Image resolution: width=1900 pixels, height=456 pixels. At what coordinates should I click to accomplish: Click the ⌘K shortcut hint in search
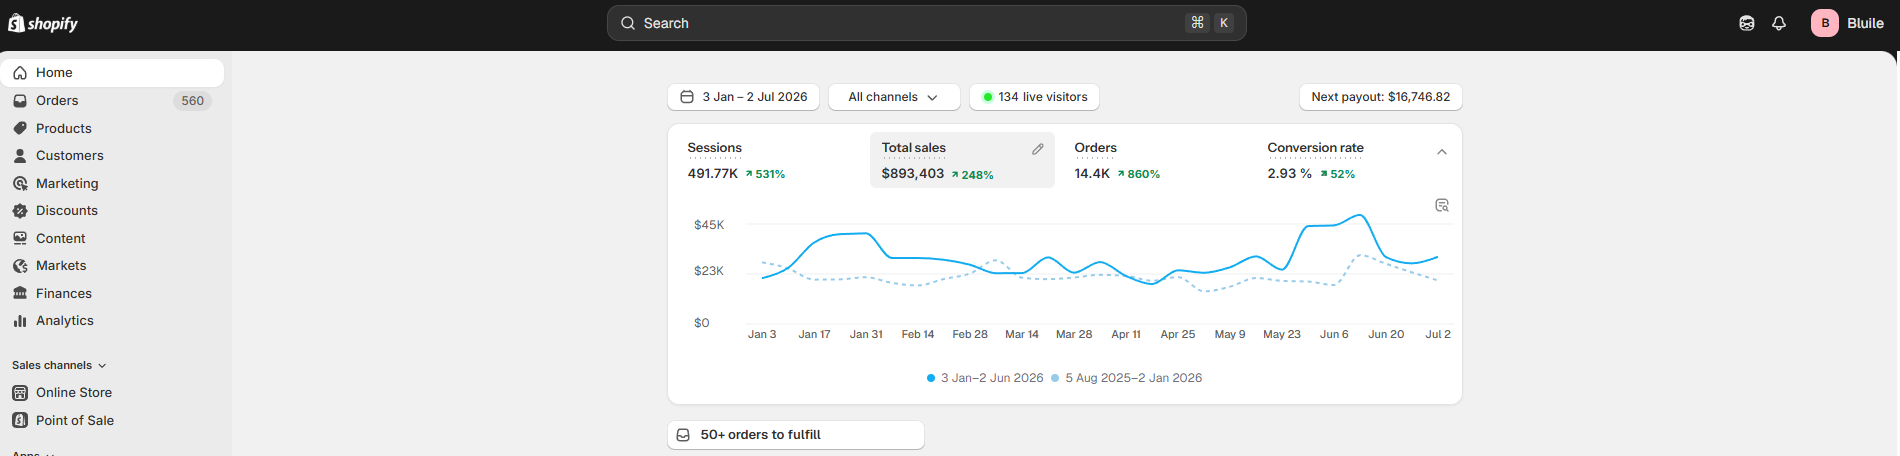pyautogui.click(x=1210, y=23)
